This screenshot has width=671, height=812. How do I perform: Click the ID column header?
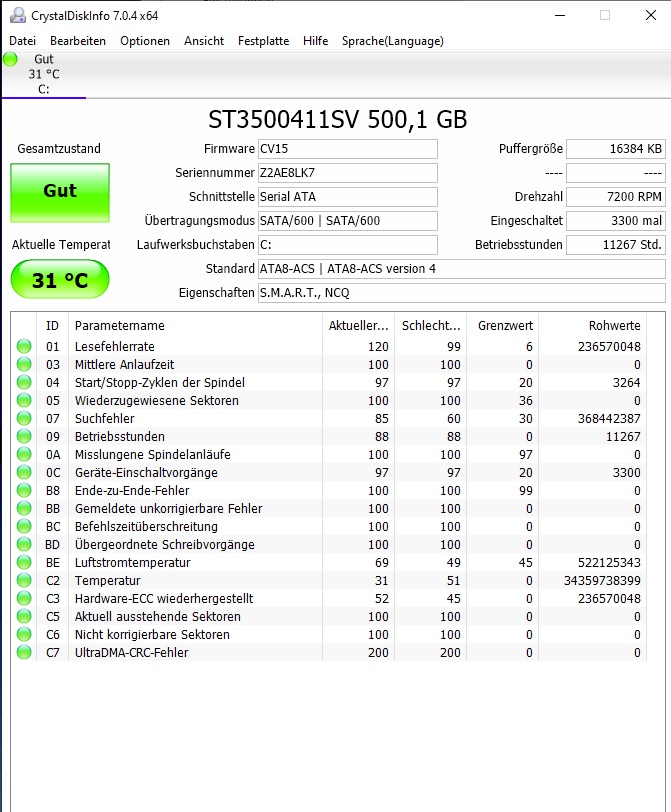tap(52, 326)
